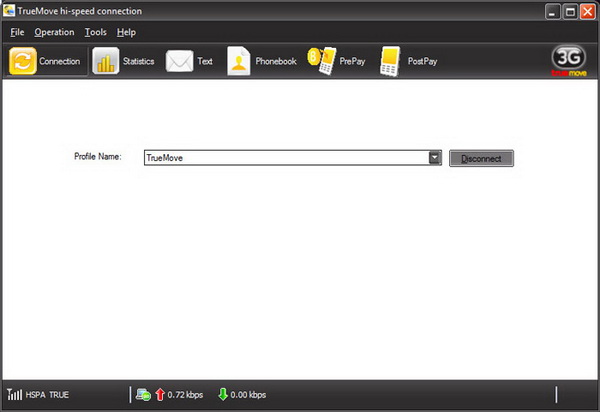Image resolution: width=600 pixels, height=412 pixels.
Task: Open the Operation menu
Action: tap(54, 32)
